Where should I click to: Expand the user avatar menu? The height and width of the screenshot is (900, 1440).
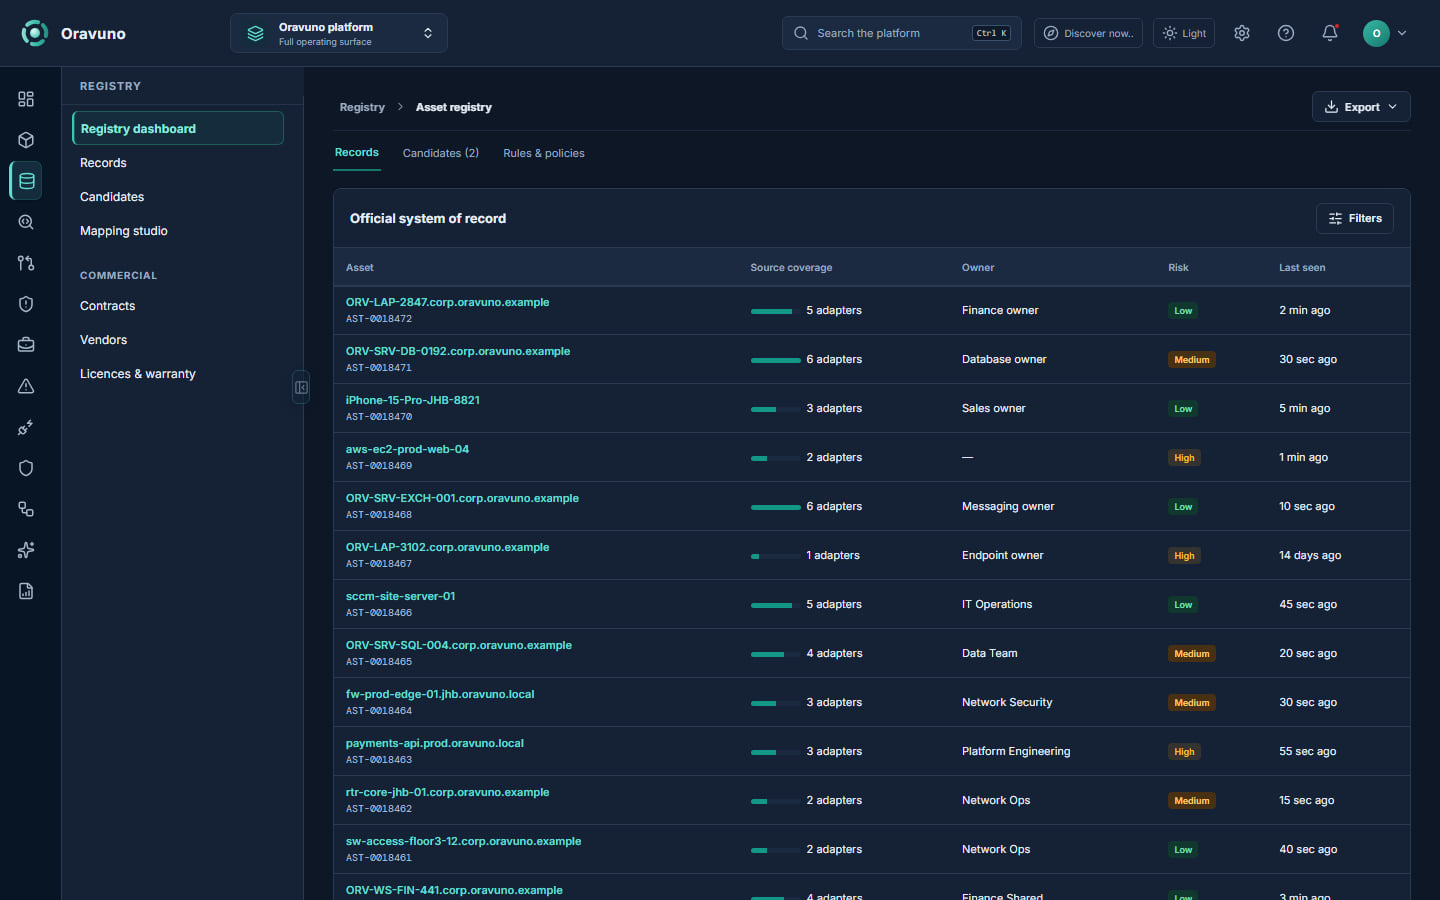click(x=1386, y=33)
